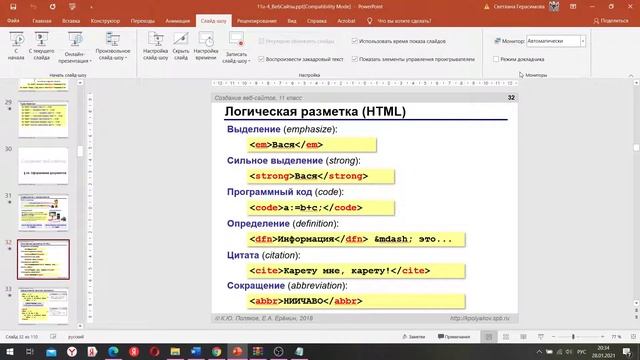640x360 pixels.
Task: Open slide show setup (Настройка слайд-шоу)
Action: pyautogui.click(x=156, y=46)
